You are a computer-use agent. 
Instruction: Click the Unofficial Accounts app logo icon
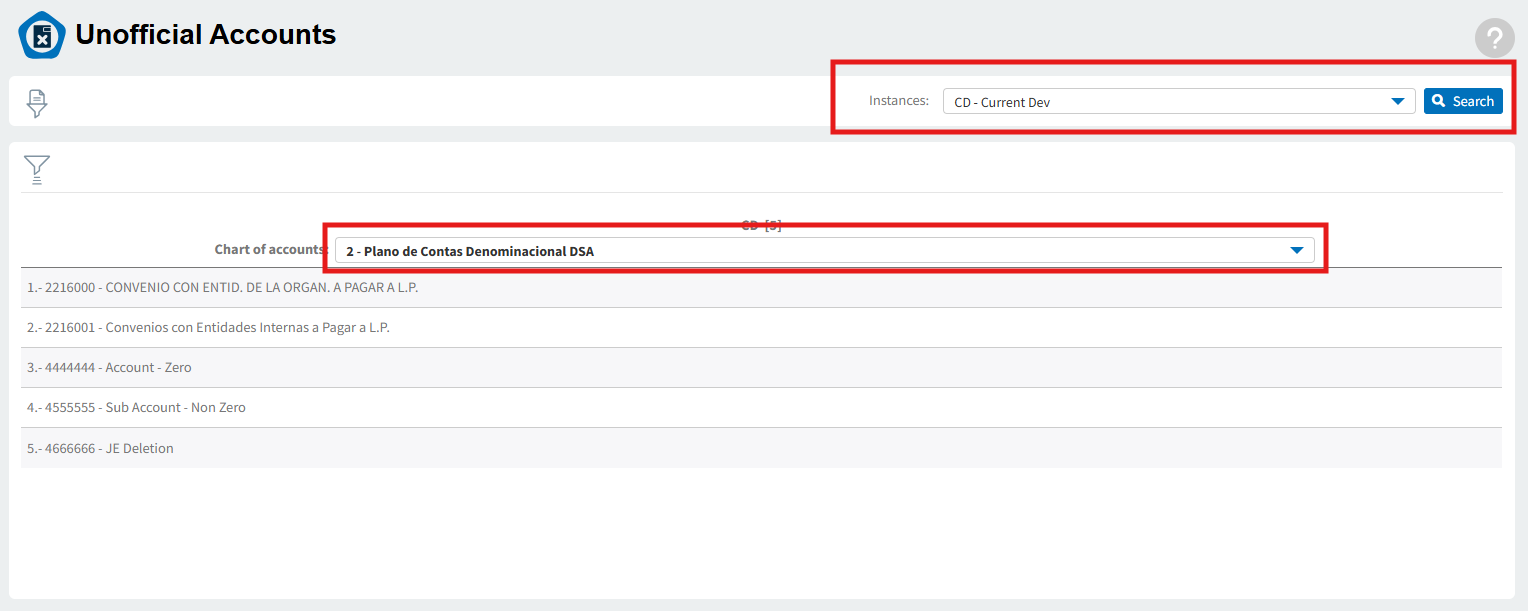pos(42,35)
